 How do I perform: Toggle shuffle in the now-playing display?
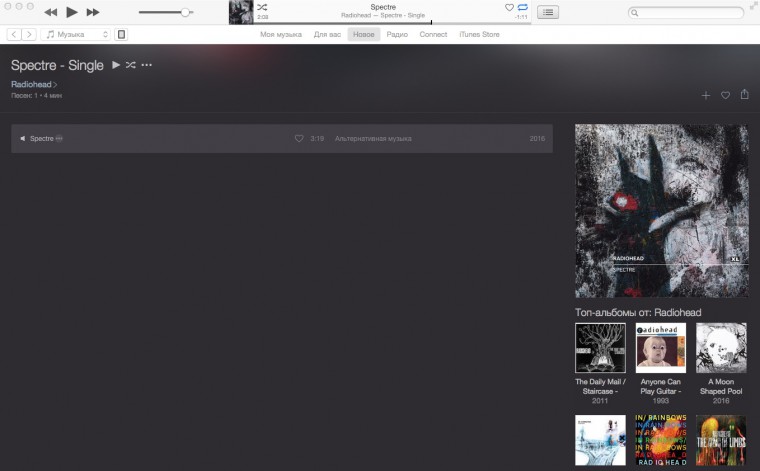262,7
